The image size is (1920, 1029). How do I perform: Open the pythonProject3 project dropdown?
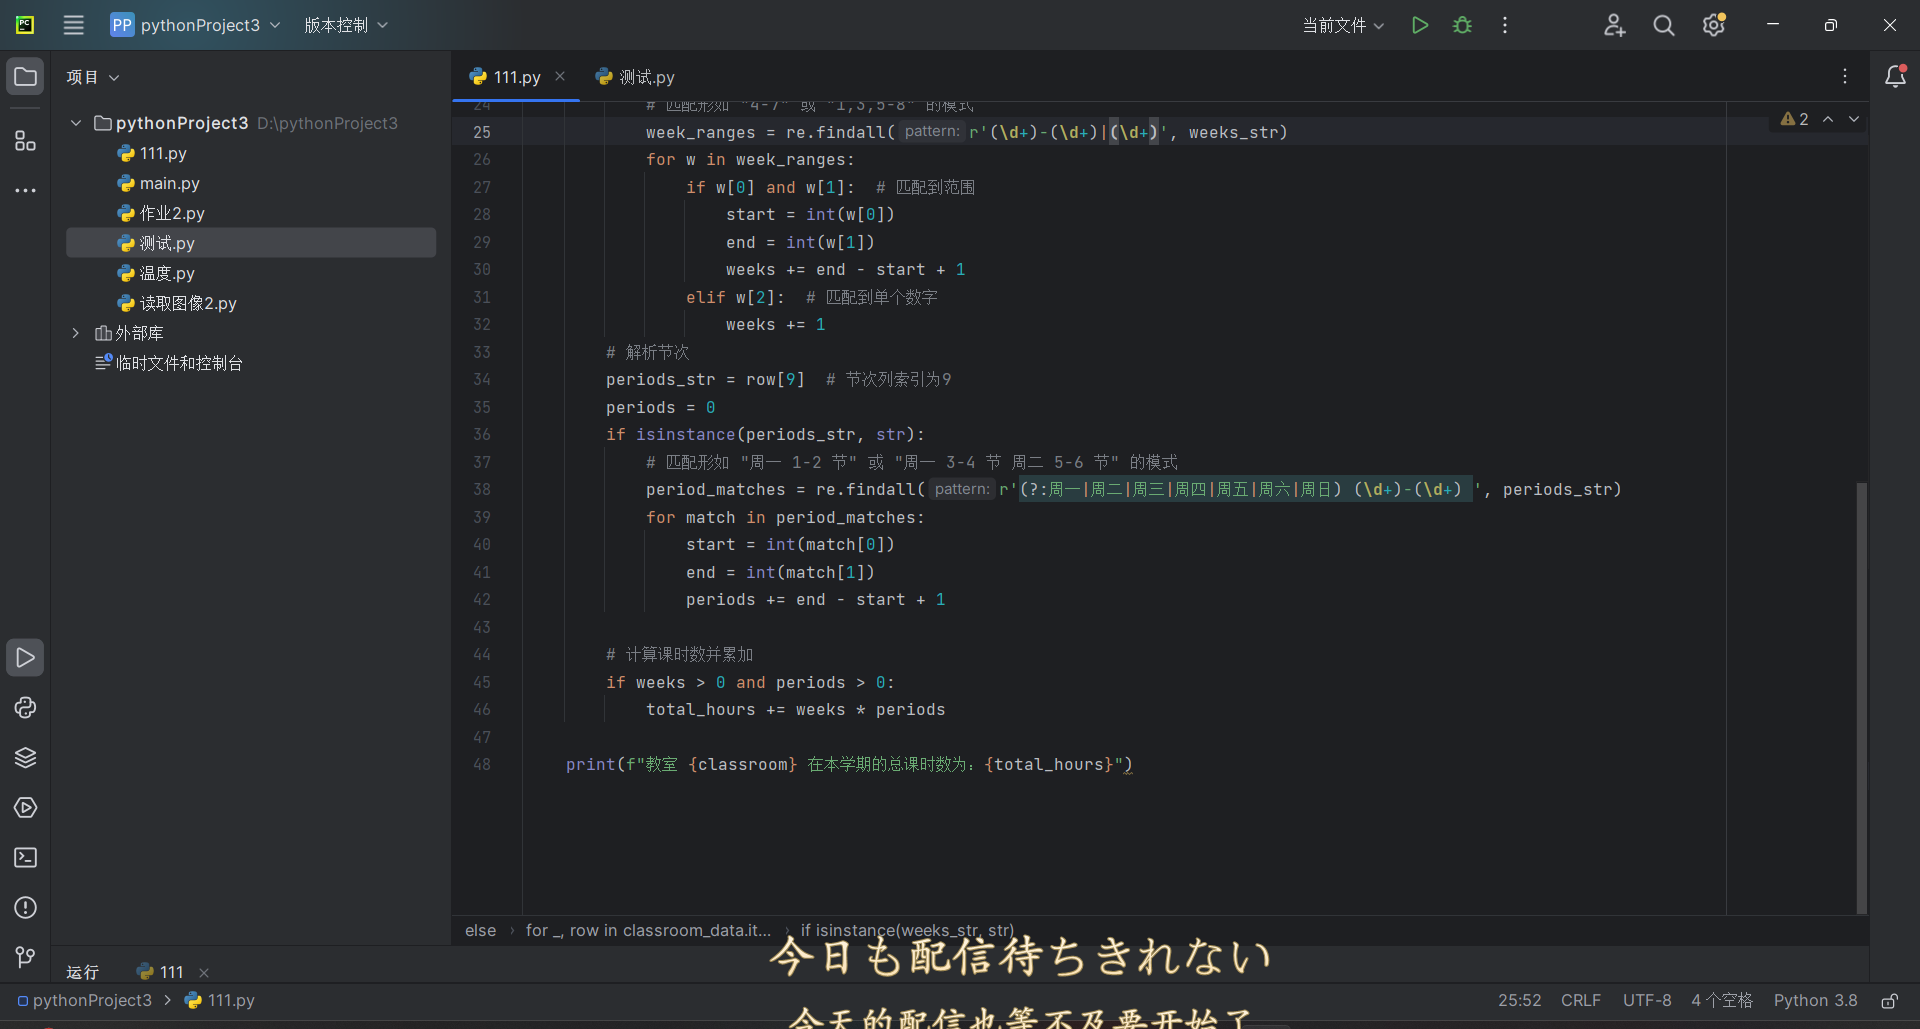coord(196,25)
